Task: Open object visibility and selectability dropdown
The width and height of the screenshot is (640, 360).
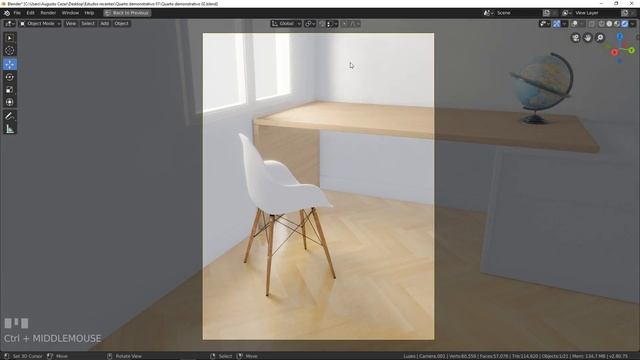Action: (544, 24)
